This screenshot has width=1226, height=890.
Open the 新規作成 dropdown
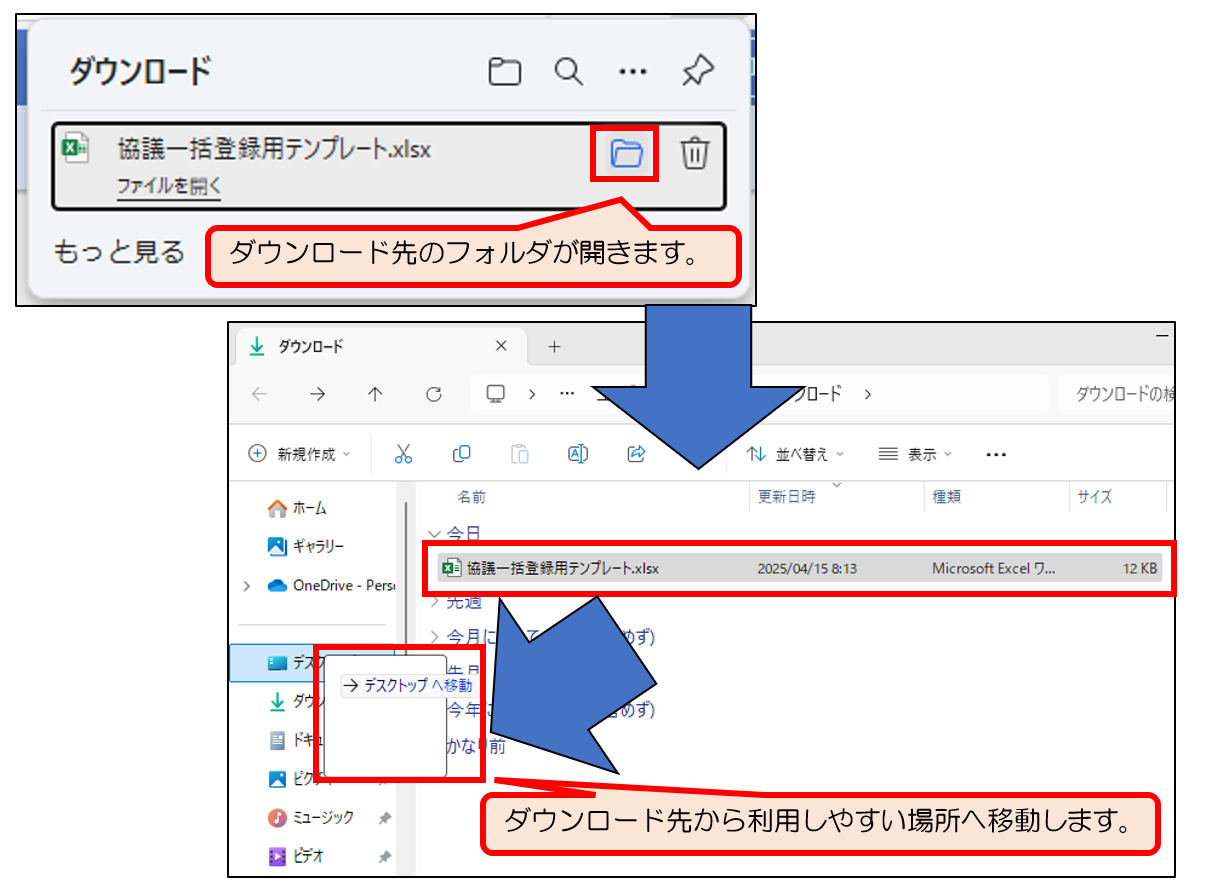pos(300,454)
